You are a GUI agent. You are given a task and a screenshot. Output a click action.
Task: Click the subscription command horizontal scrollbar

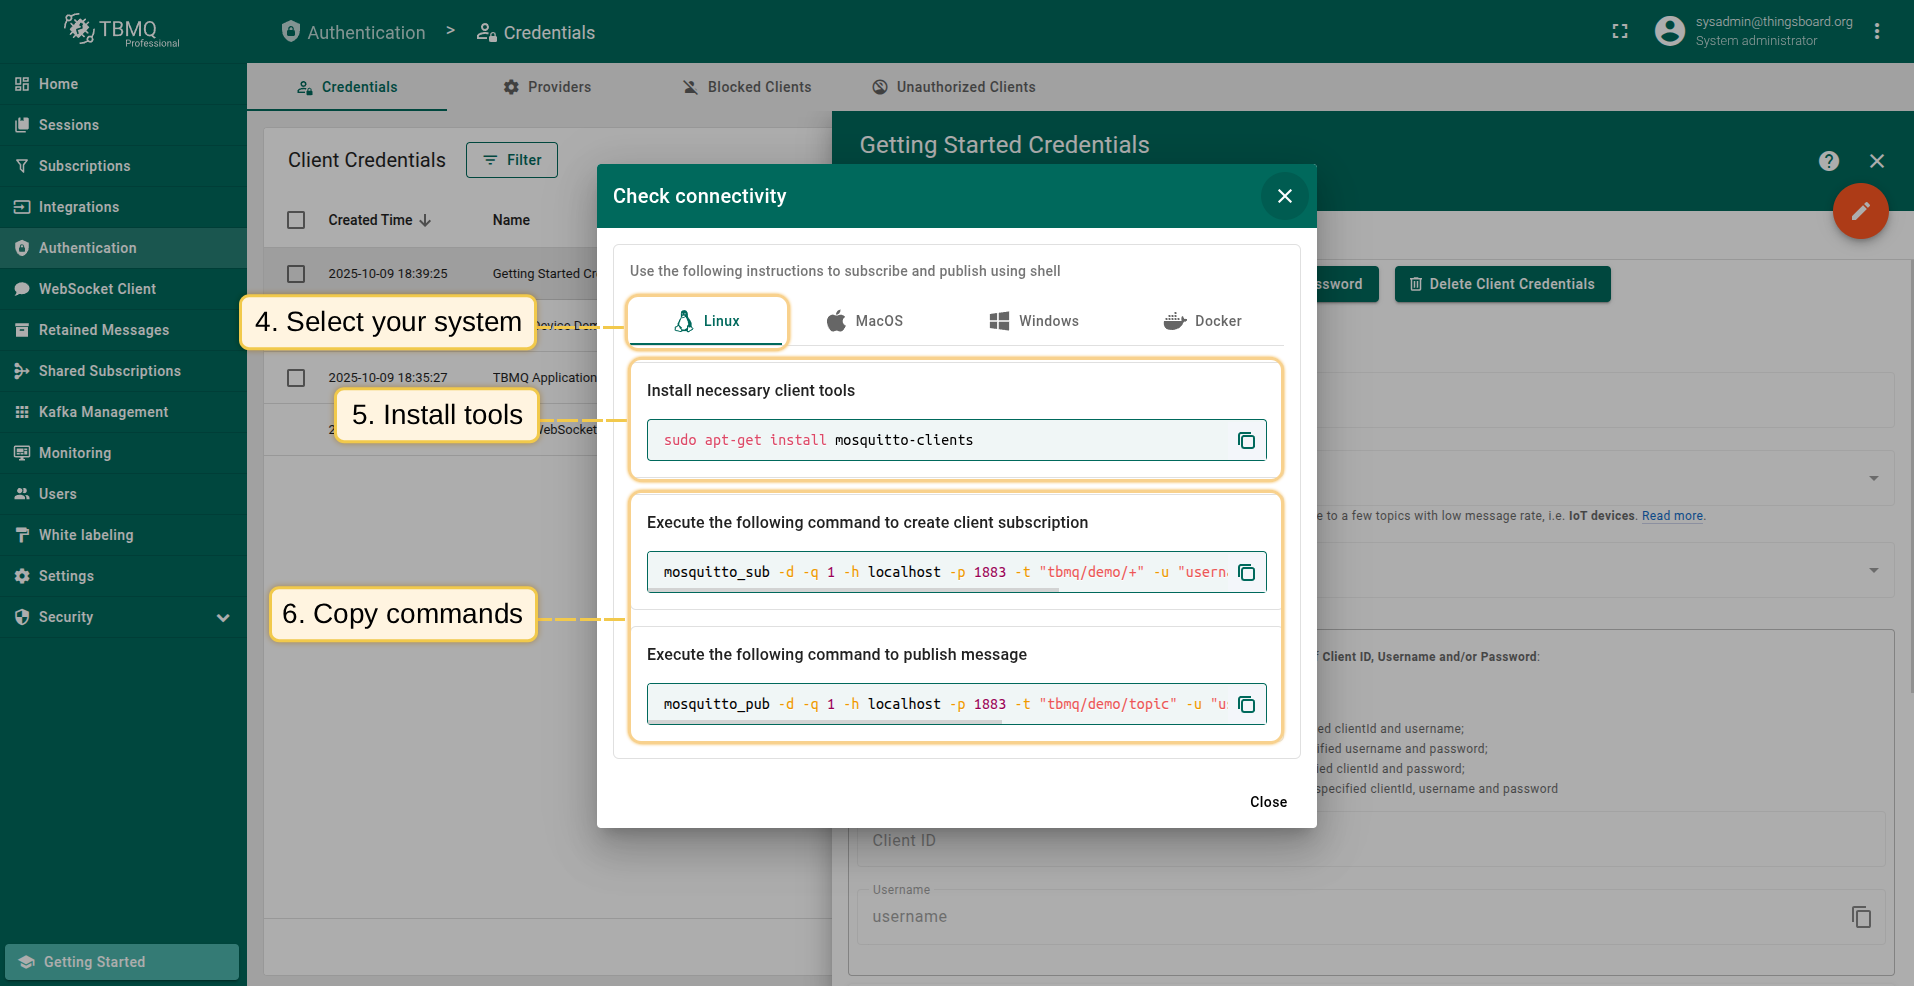855,590
